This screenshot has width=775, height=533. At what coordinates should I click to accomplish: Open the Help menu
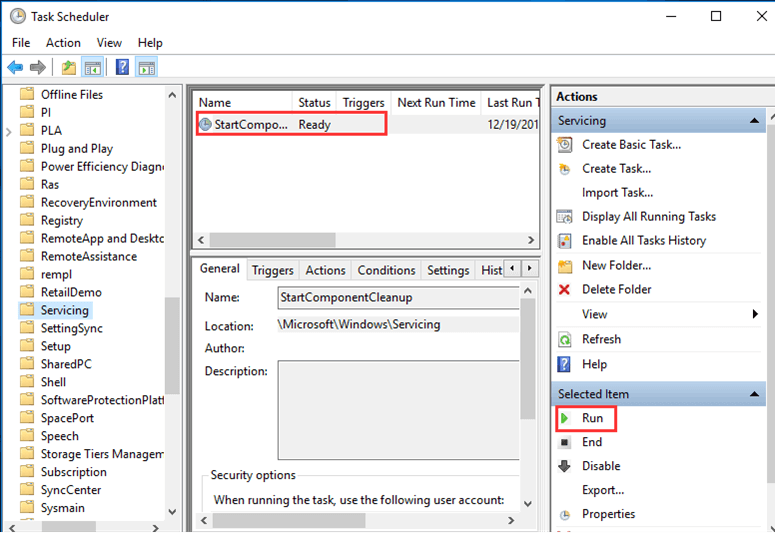pyautogui.click(x=150, y=43)
